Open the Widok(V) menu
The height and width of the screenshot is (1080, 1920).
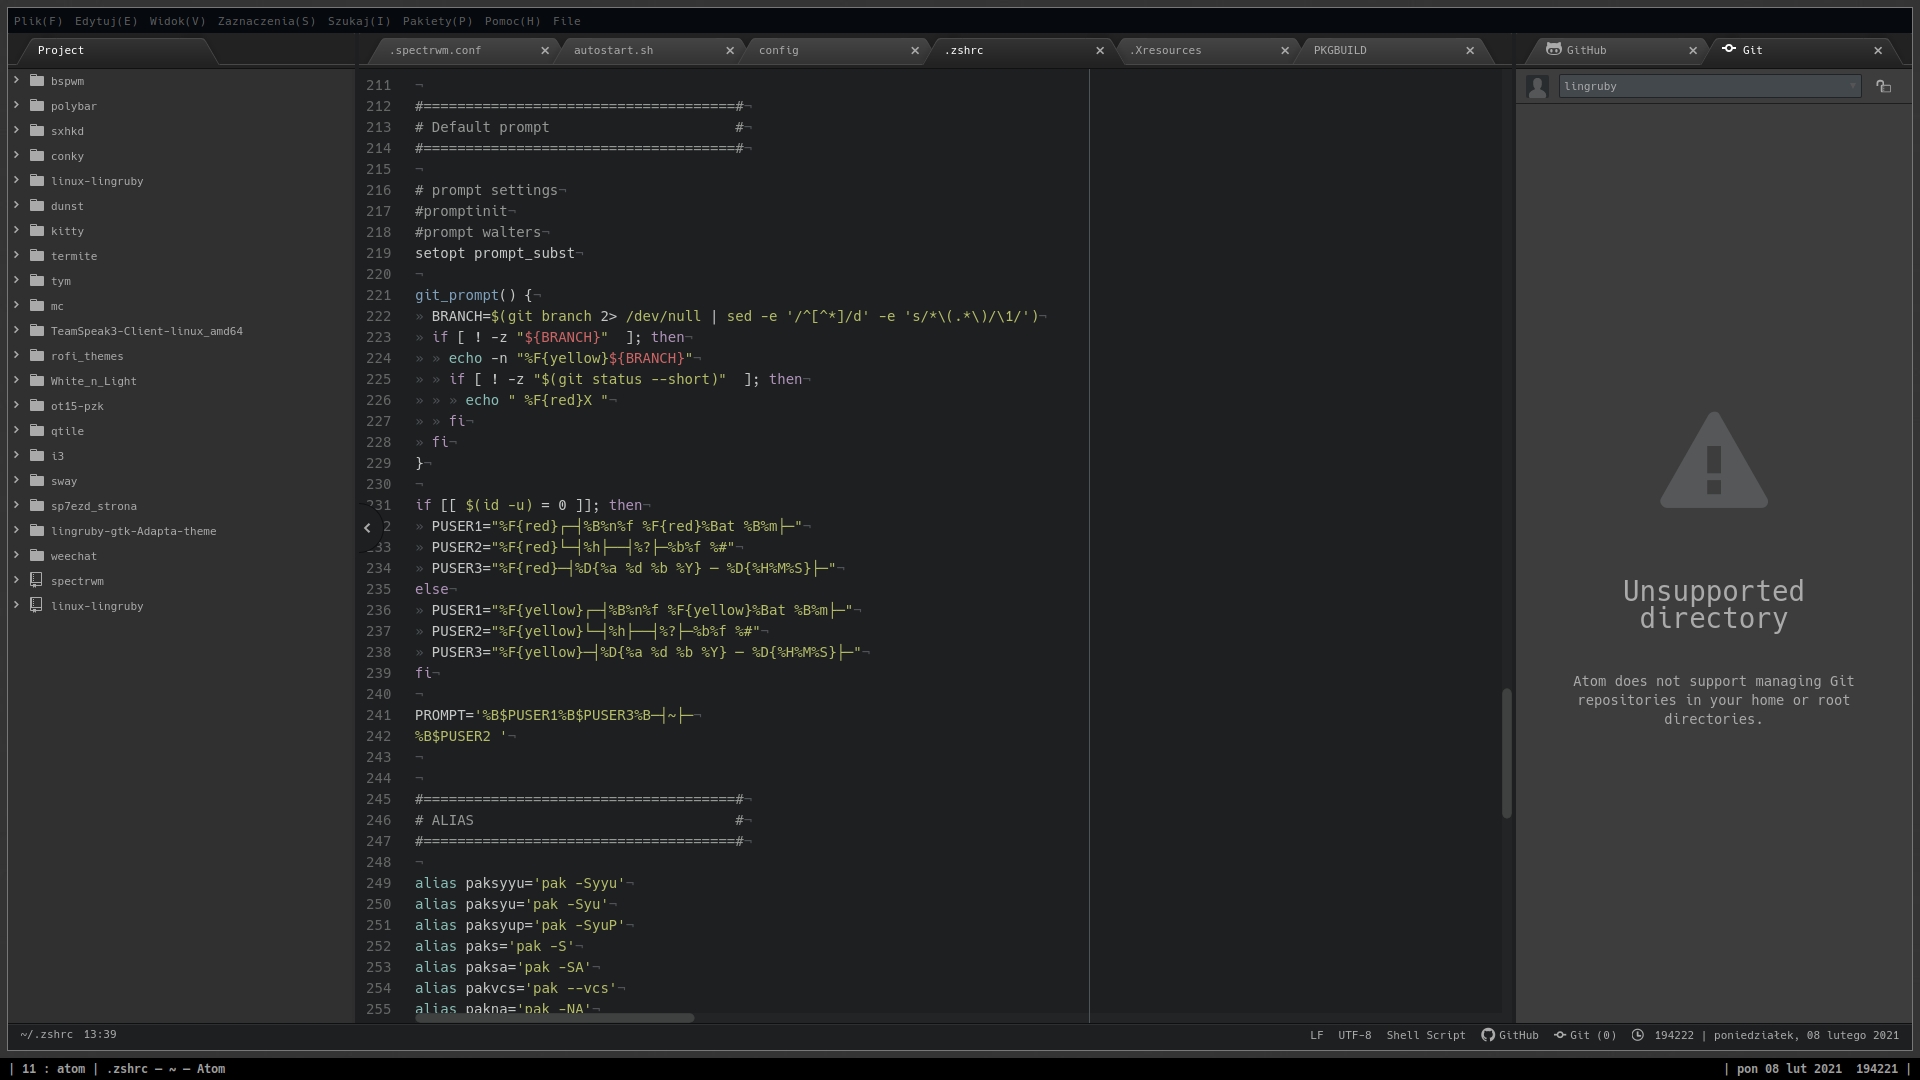pos(177,21)
